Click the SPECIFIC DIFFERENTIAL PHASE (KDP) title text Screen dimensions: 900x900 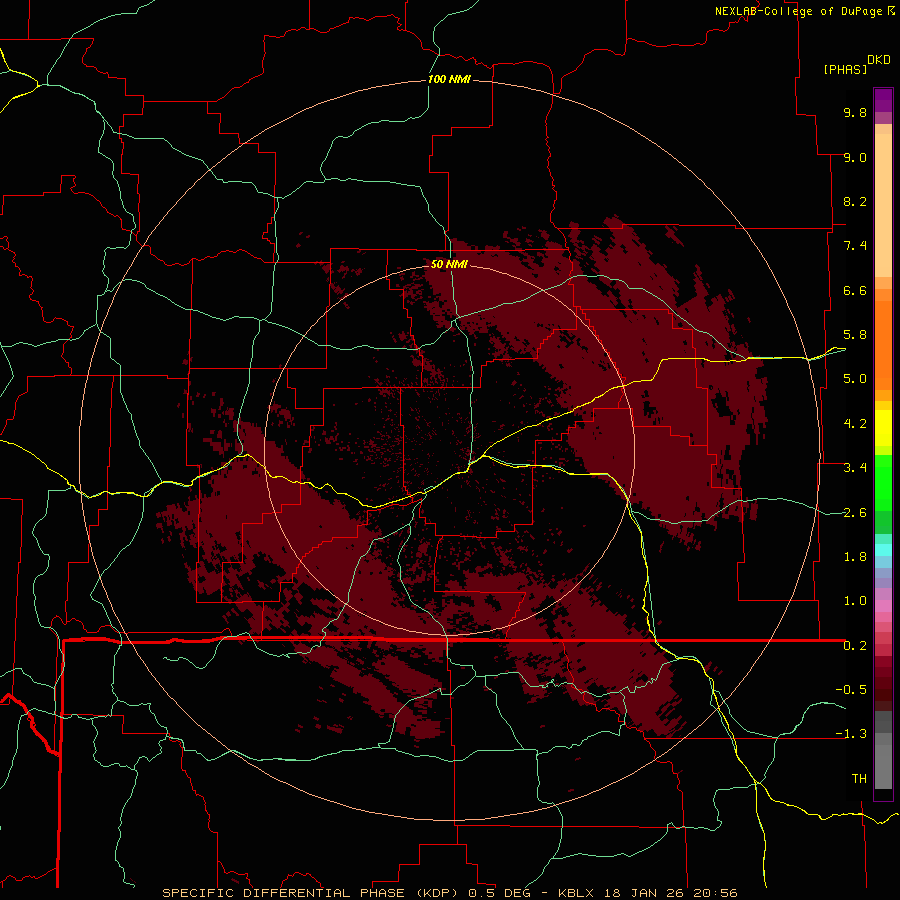312,893
